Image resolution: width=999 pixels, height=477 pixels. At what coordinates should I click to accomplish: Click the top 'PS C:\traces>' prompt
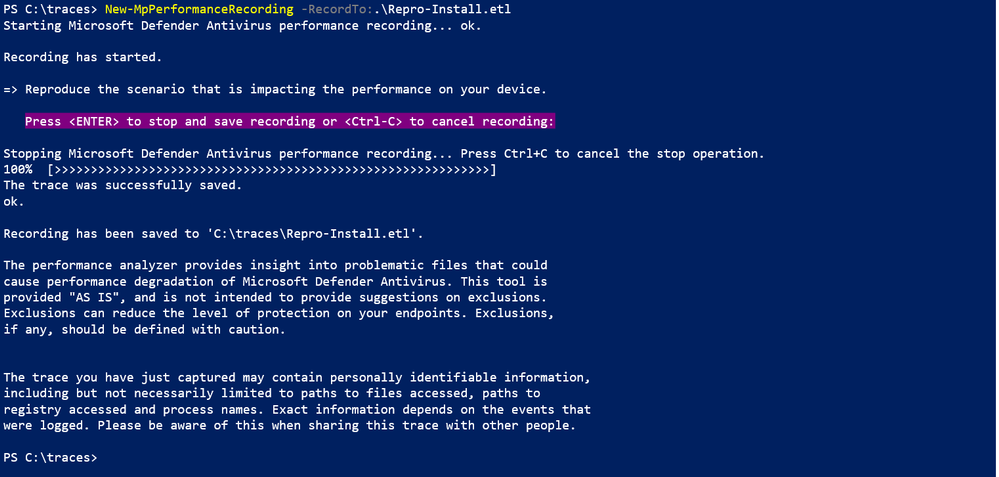[49, 8]
